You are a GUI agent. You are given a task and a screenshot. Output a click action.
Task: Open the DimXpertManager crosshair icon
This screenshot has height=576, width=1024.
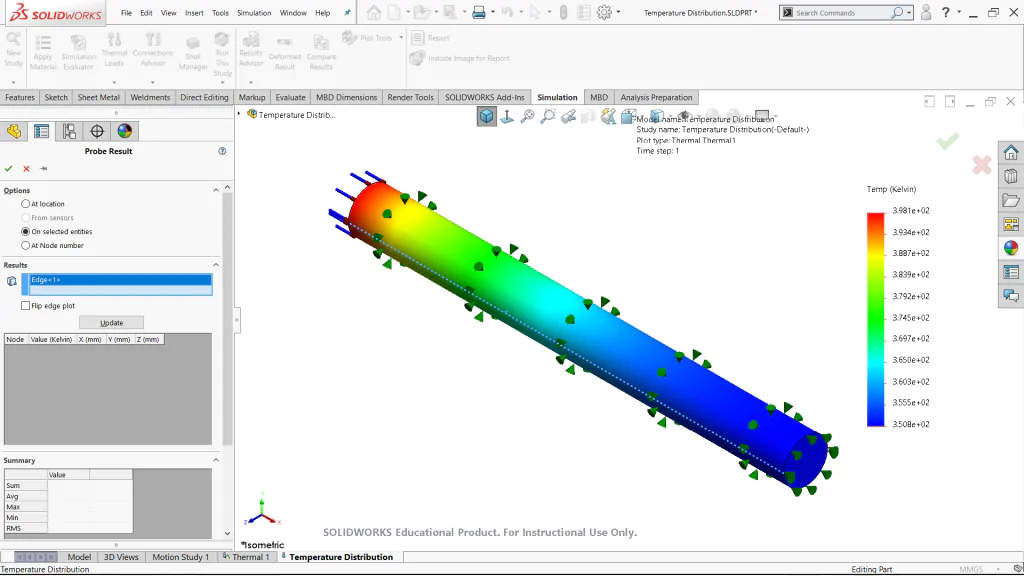coord(97,131)
